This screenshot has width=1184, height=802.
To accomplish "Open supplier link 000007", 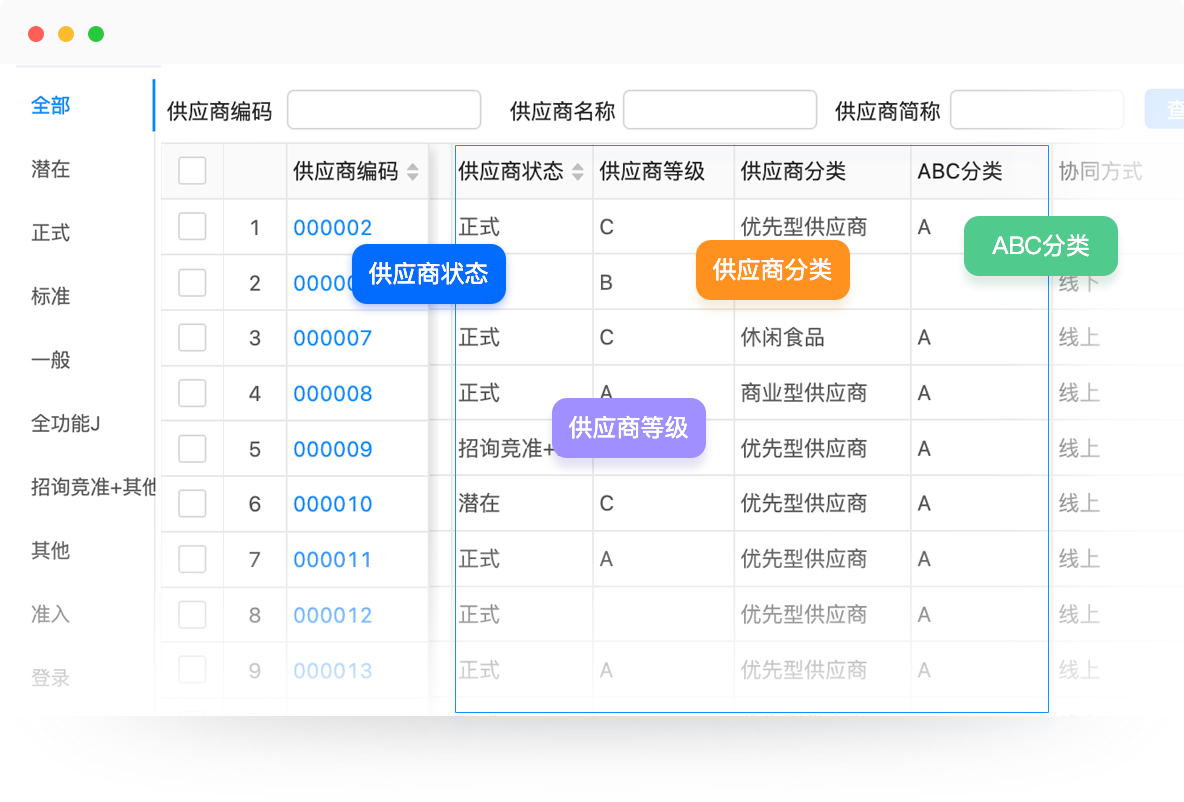I will (333, 339).
